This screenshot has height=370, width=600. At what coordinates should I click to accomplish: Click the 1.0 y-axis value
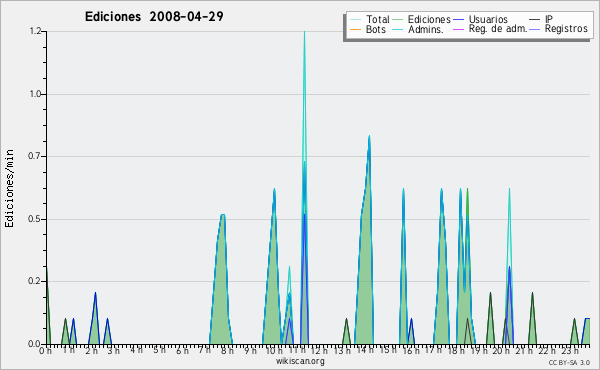coord(35,94)
